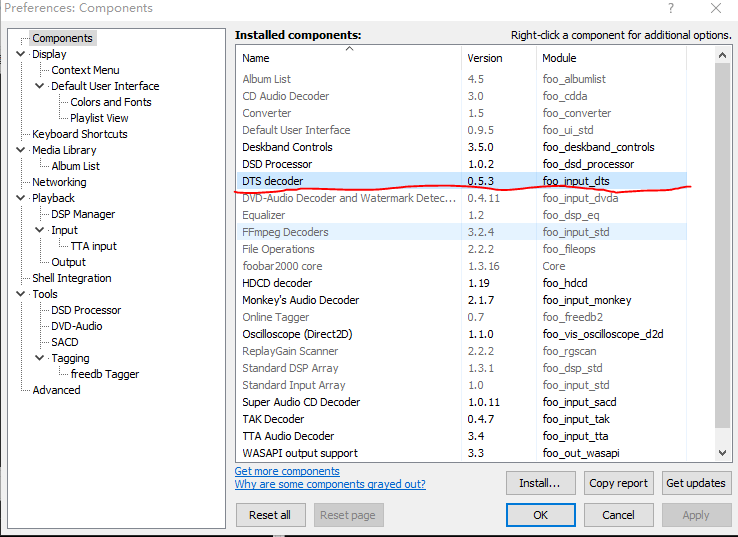The width and height of the screenshot is (738, 537).
Task: Select SACD under Tools
Action: [x=65, y=342]
